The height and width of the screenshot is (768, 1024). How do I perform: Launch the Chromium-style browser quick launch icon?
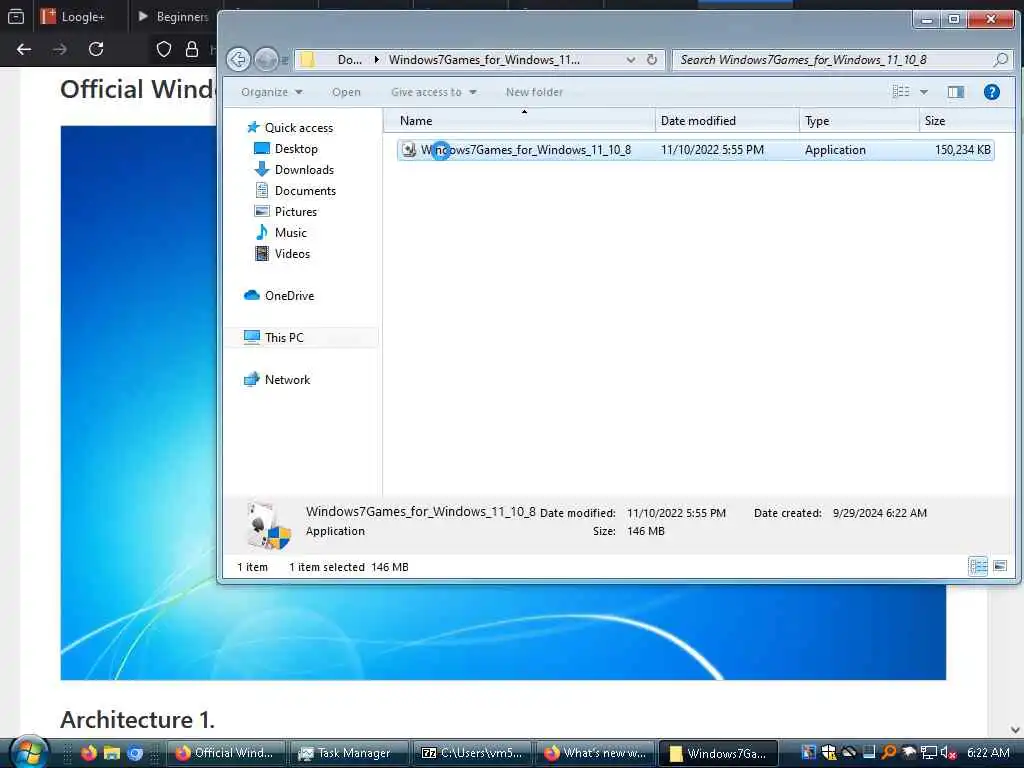(135, 753)
